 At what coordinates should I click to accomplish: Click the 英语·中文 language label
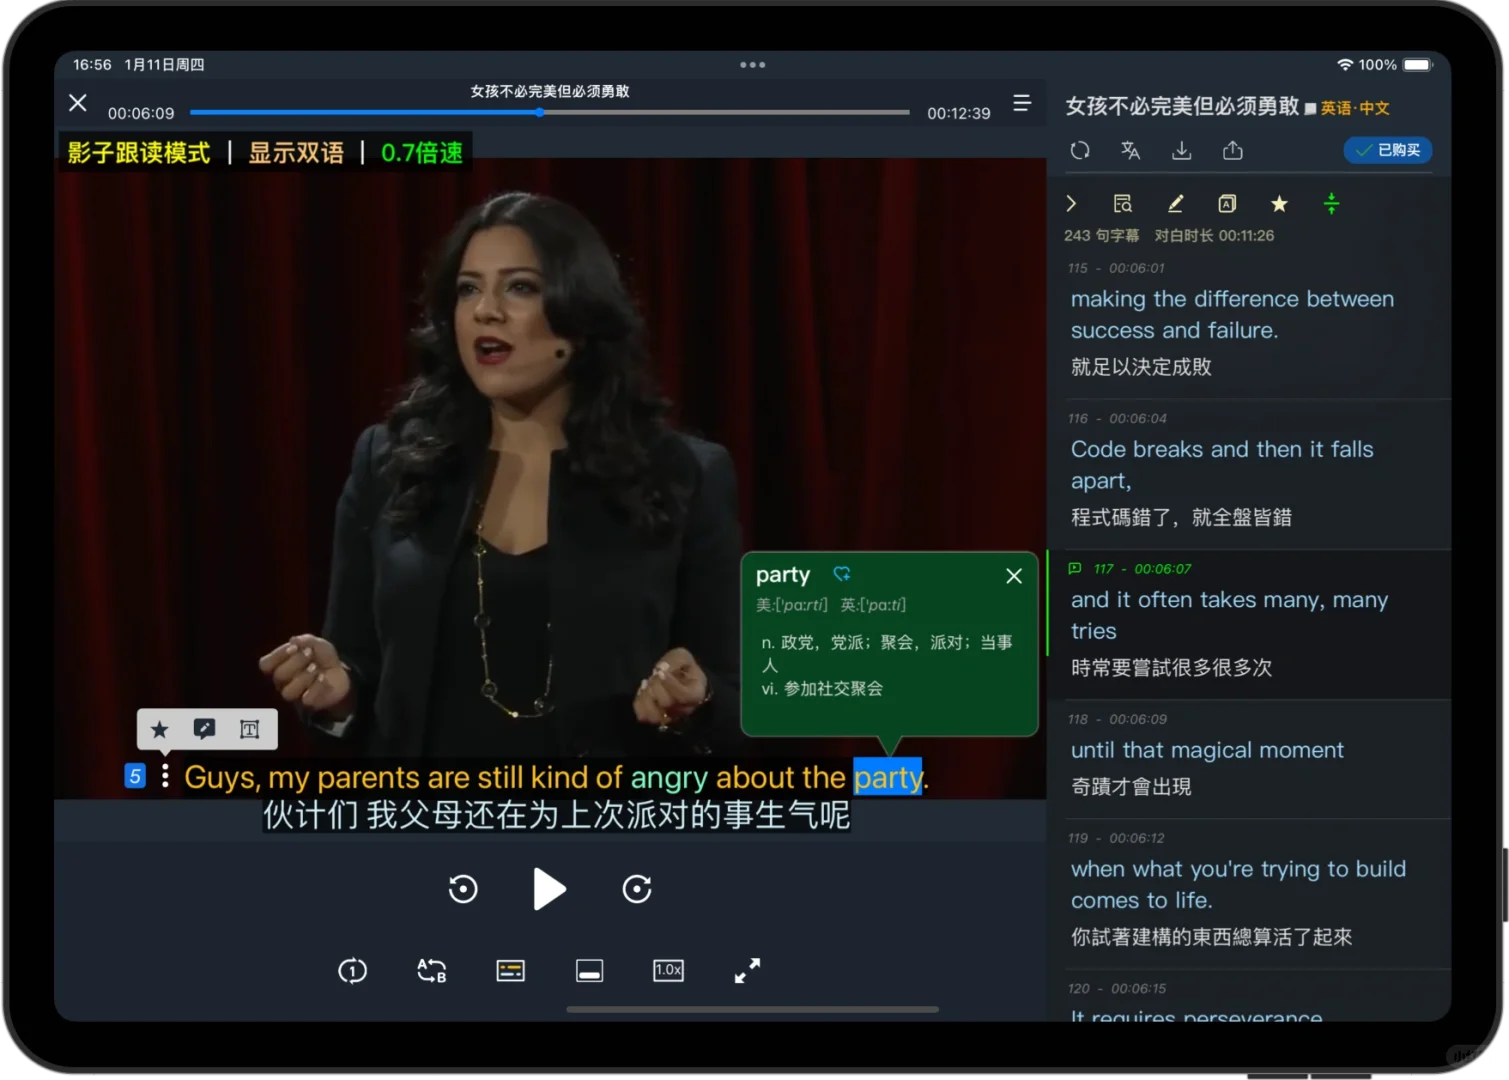coord(1355,108)
